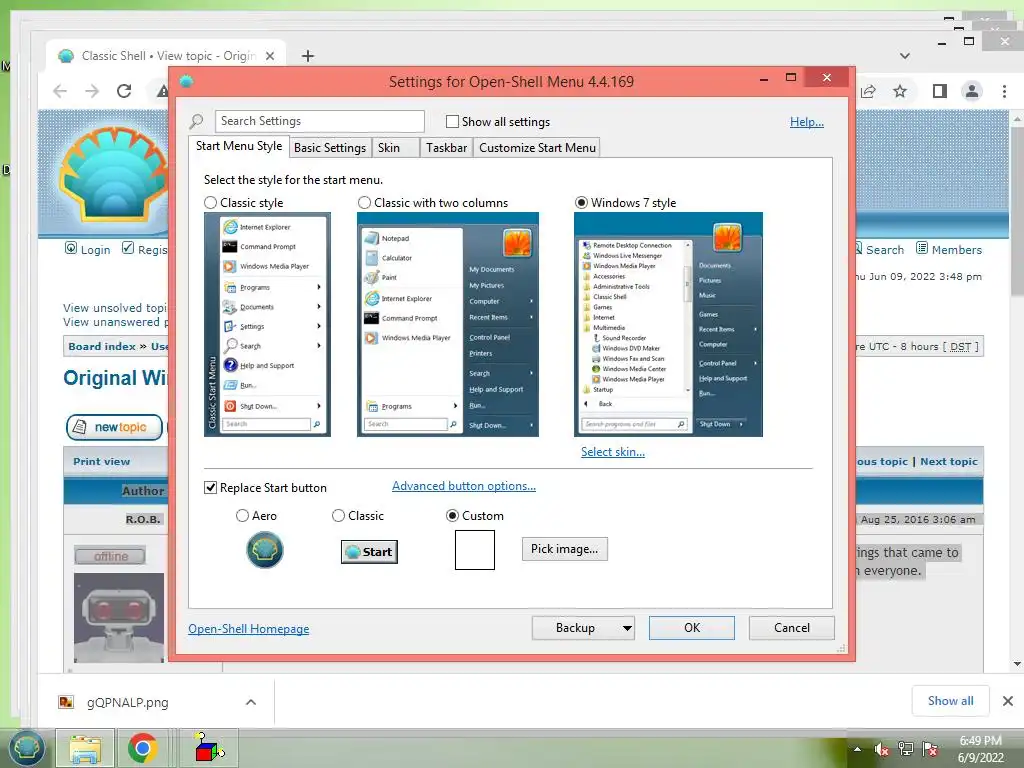
Task: Click the Pick image button
Action: pos(564,549)
